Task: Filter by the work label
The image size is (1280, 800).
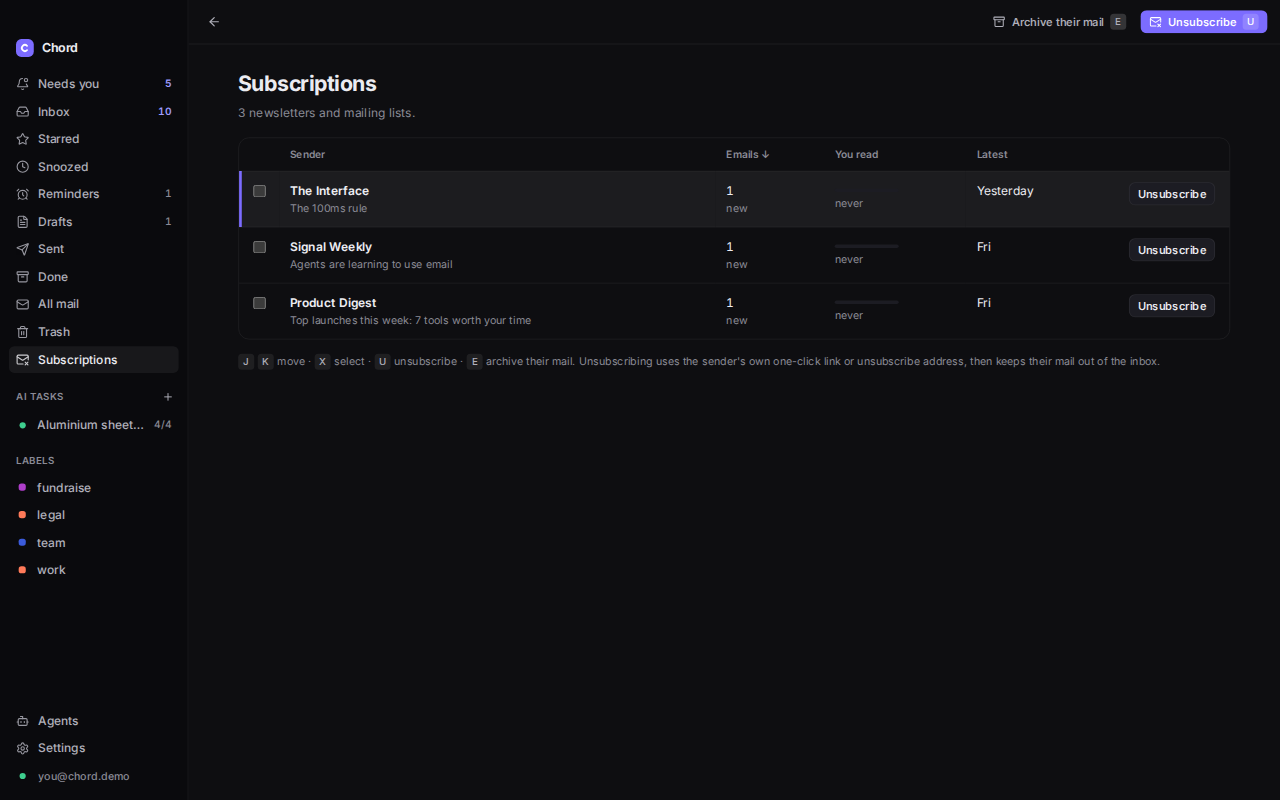Action: [94, 570]
